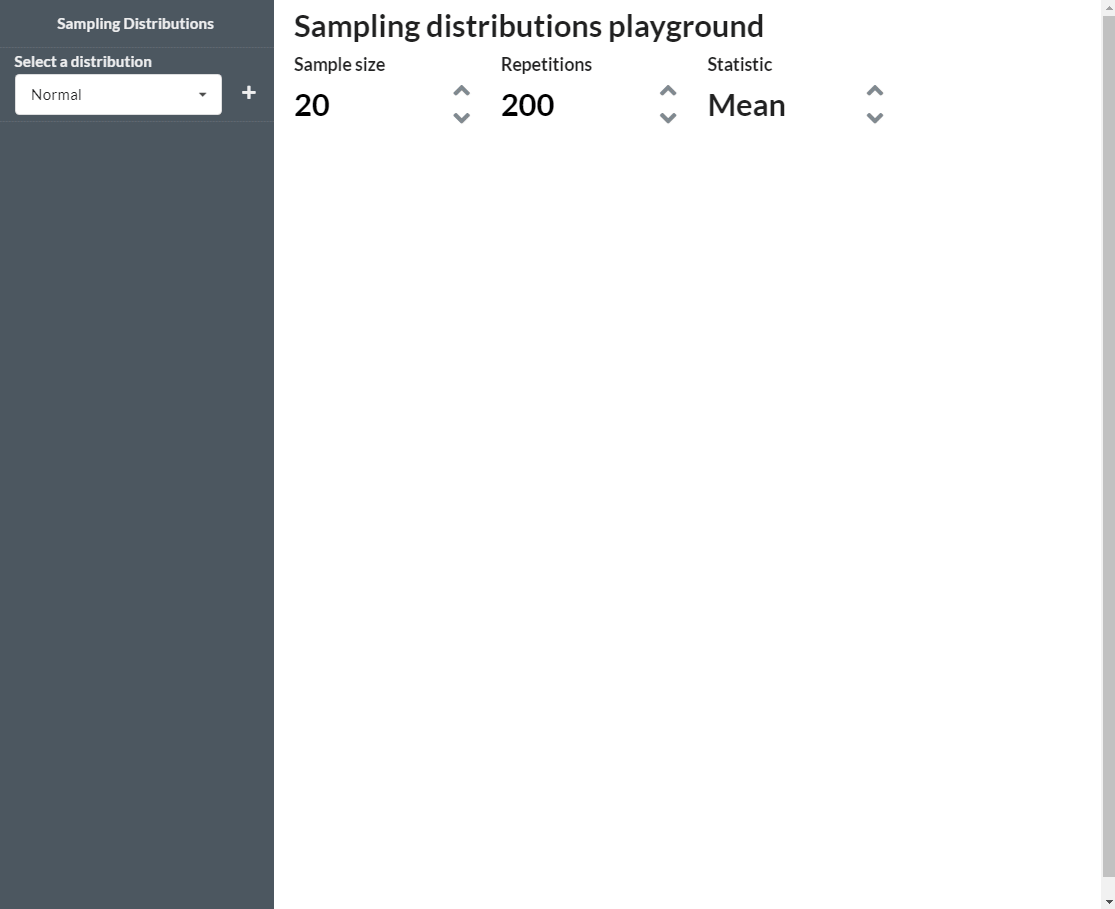Image resolution: width=1115 pixels, height=909 pixels.
Task: Increase sample size with up chevron
Action: point(461,91)
